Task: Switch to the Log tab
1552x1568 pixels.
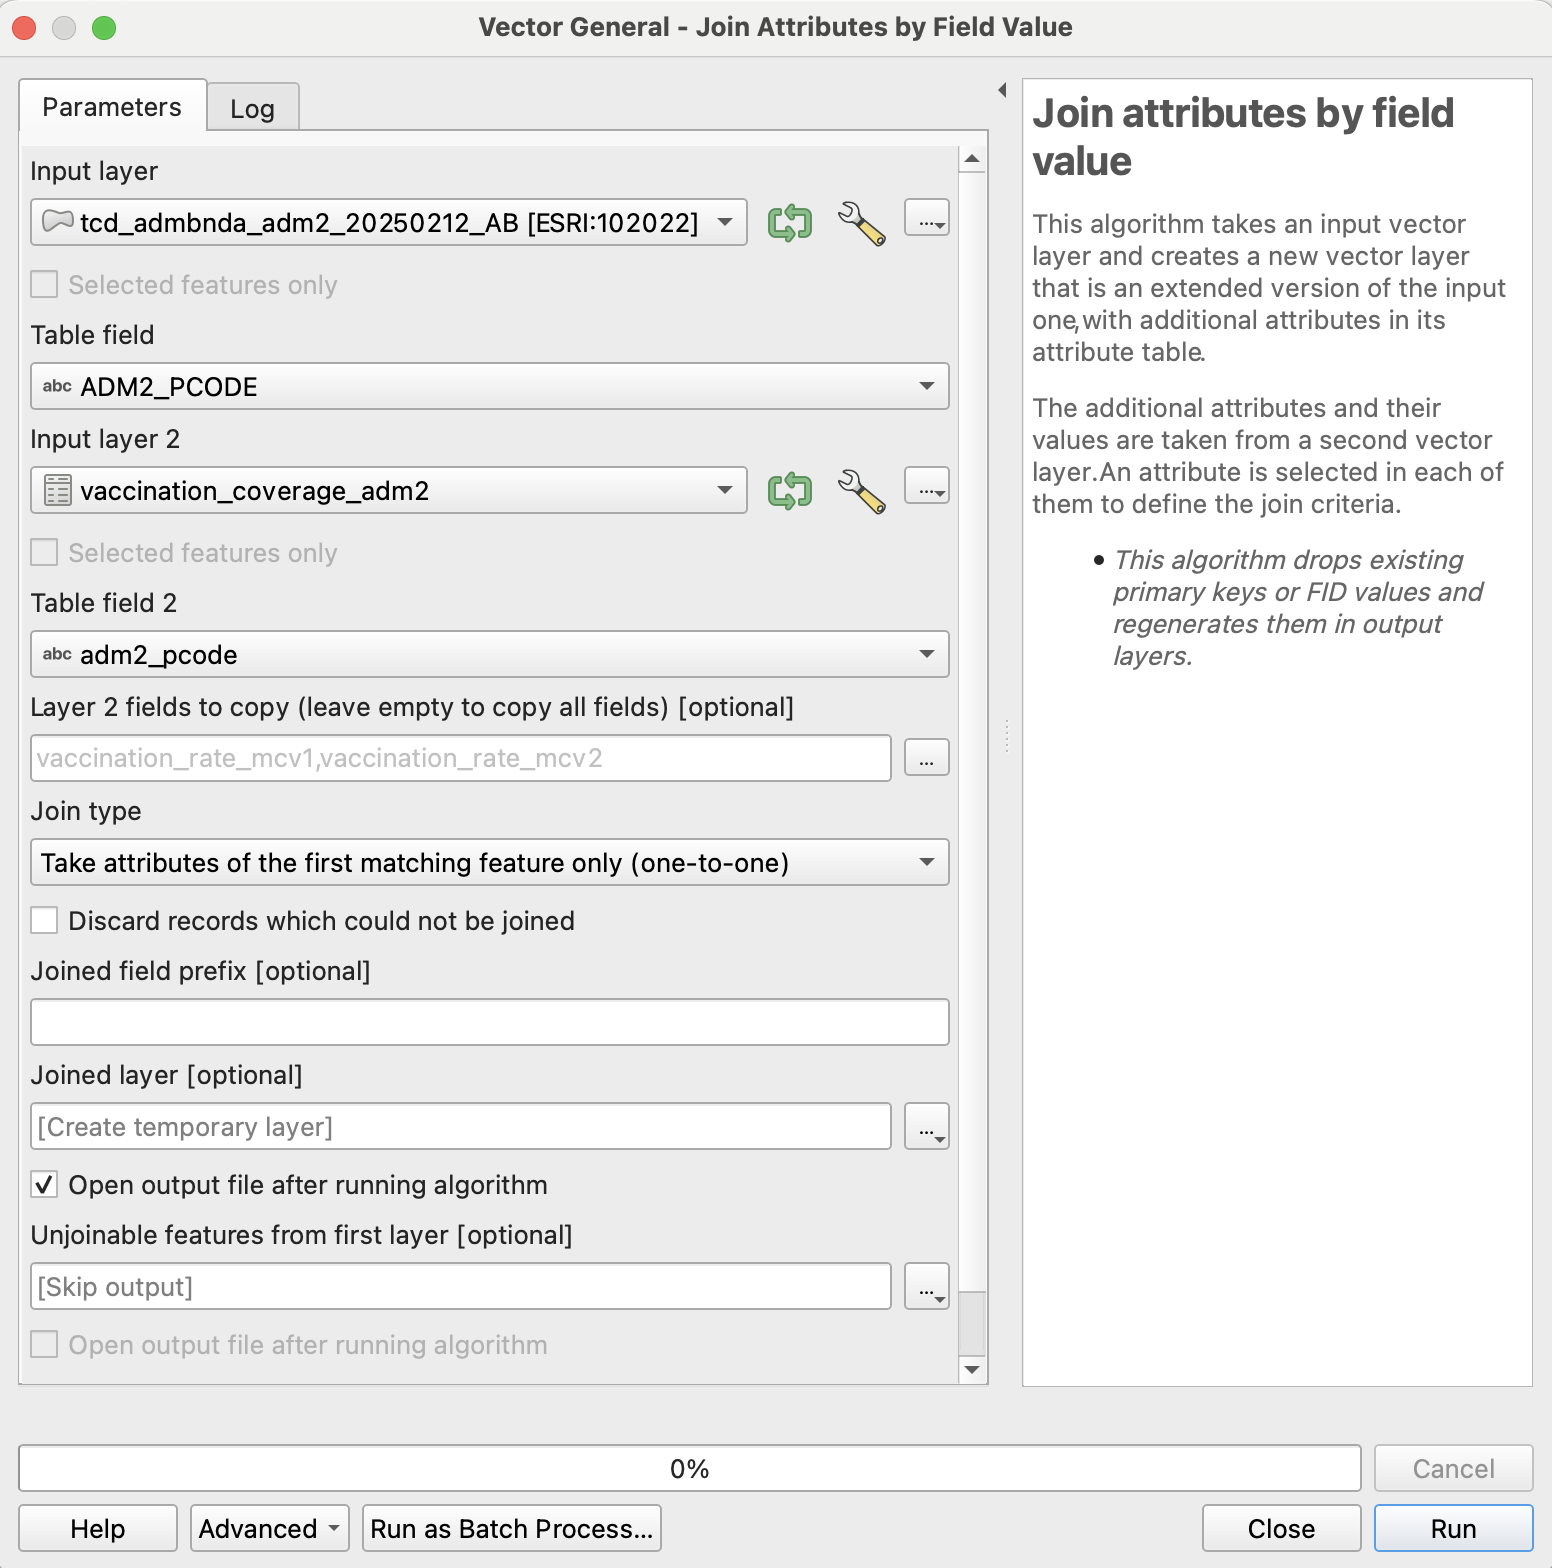Action: point(253,108)
